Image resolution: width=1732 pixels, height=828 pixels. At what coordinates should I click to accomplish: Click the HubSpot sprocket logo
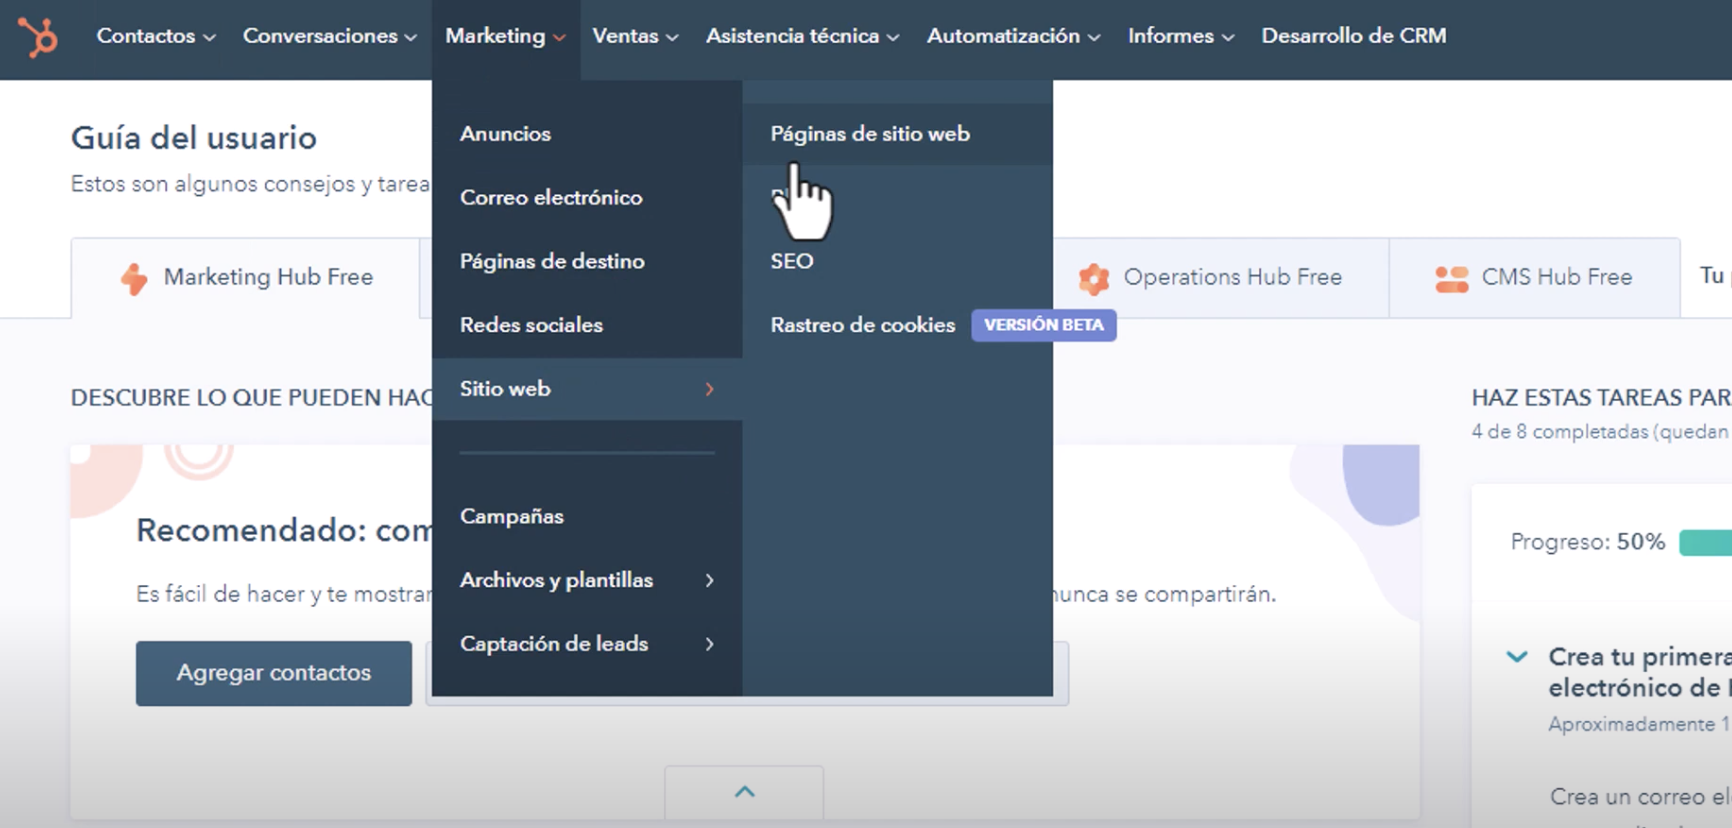pyautogui.click(x=38, y=37)
